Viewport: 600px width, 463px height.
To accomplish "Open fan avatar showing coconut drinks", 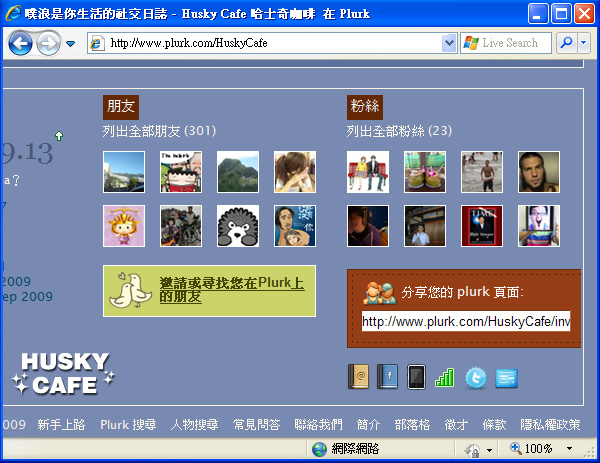I will (x=425, y=172).
